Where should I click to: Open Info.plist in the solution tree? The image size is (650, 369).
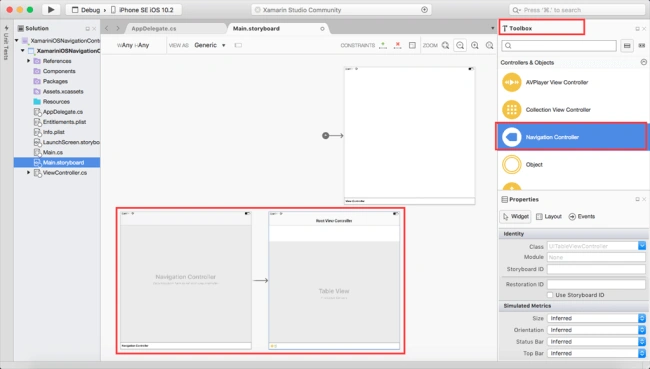[x=53, y=132]
